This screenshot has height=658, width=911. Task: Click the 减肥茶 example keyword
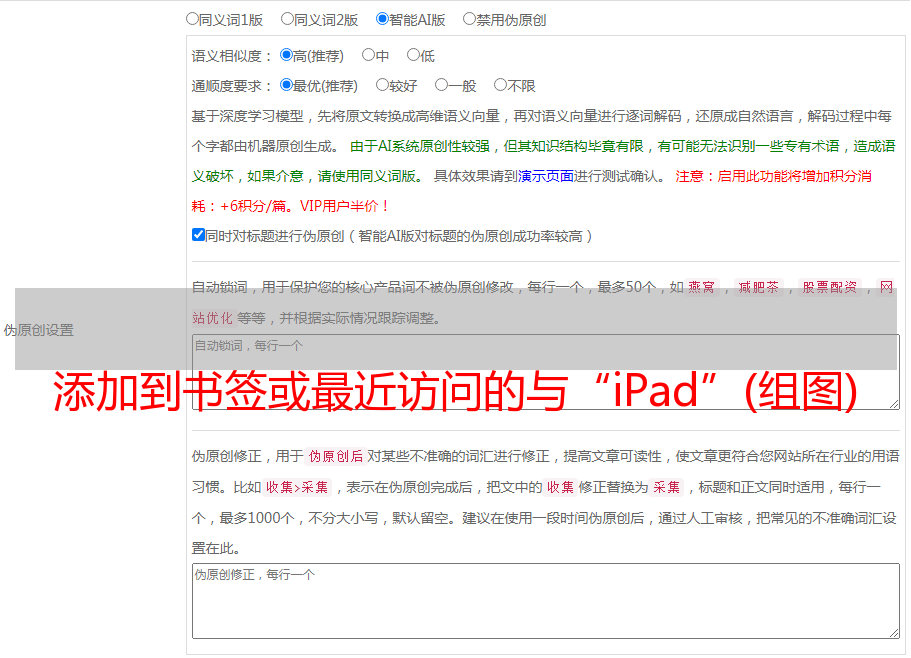coord(758,287)
